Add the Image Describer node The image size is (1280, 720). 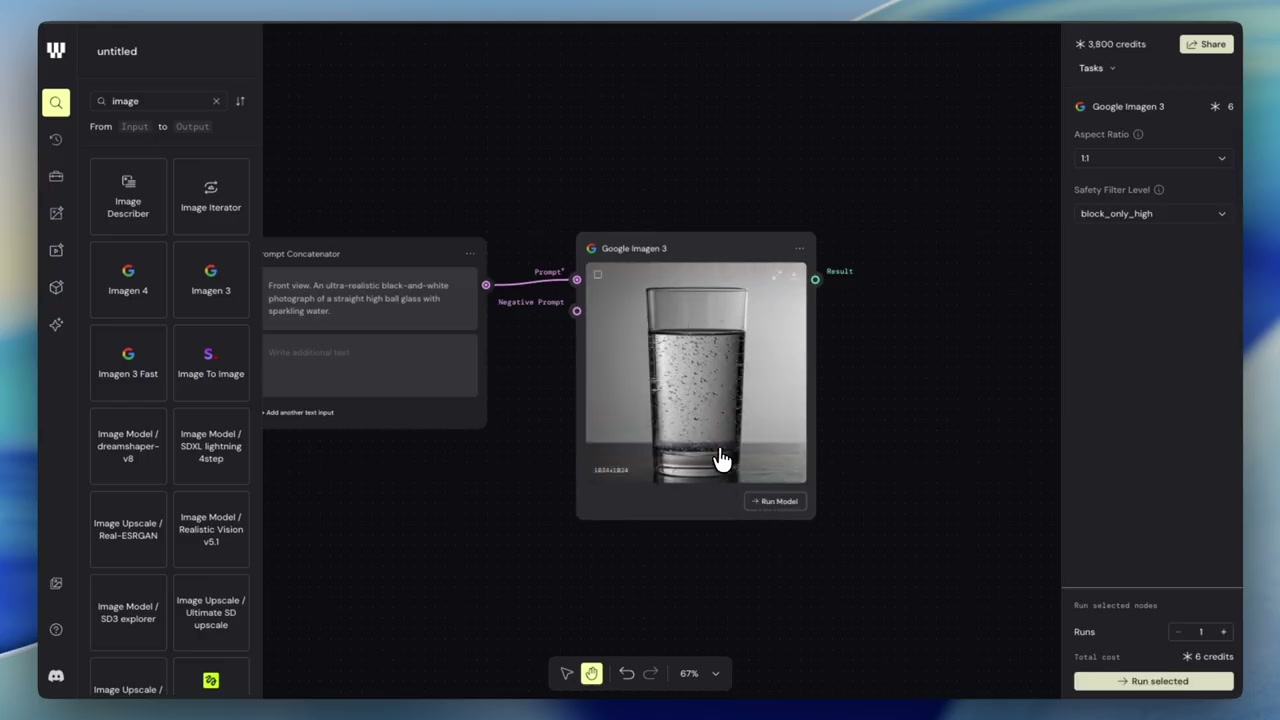(x=128, y=196)
